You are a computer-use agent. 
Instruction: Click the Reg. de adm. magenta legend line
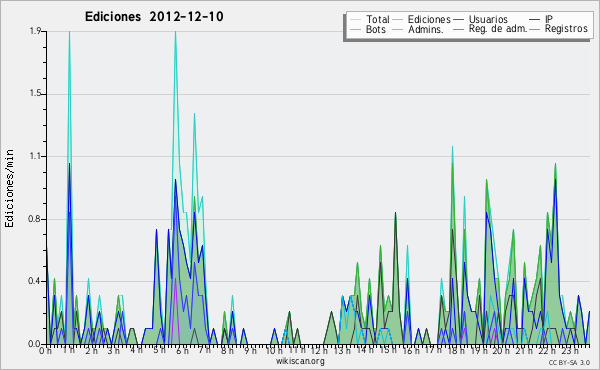(458, 29)
